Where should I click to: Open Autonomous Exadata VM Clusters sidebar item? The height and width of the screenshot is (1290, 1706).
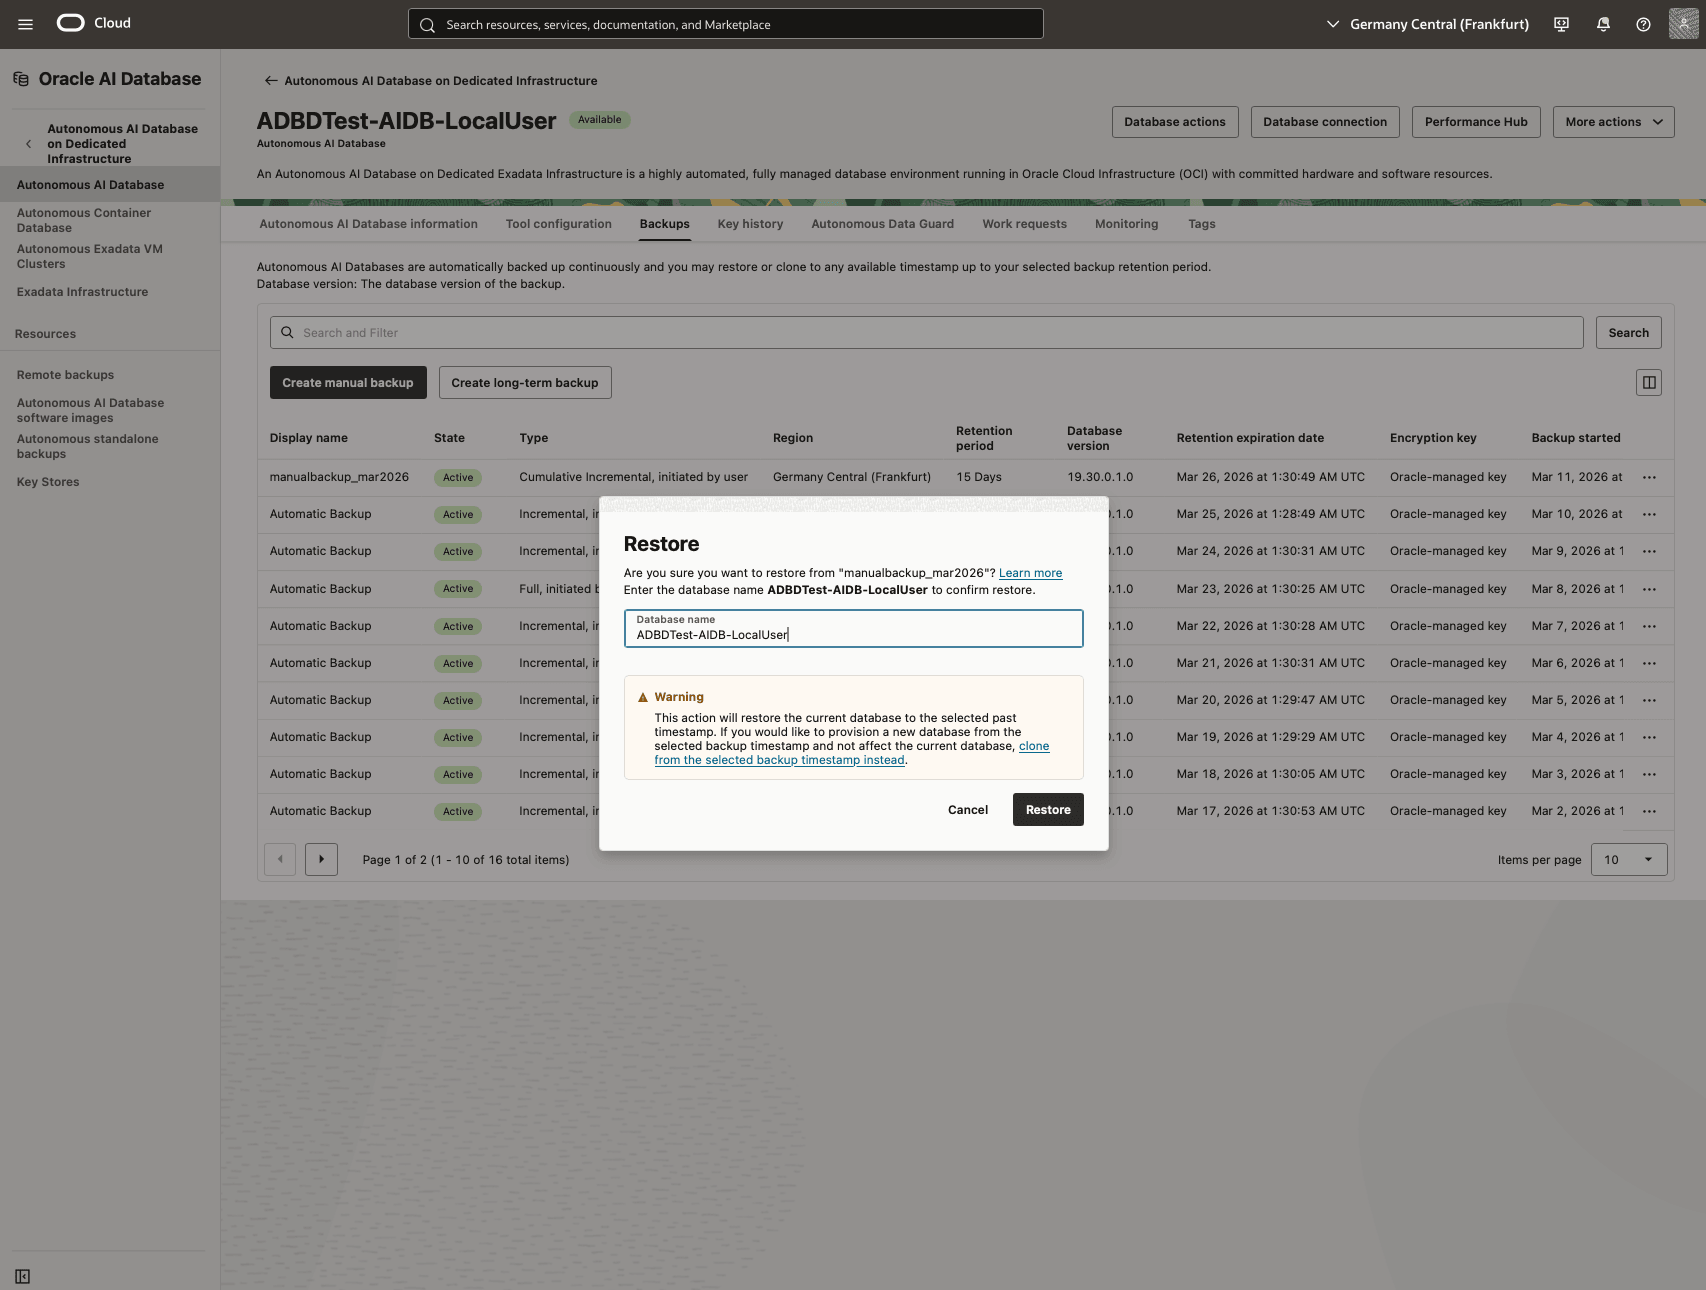click(x=89, y=256)
